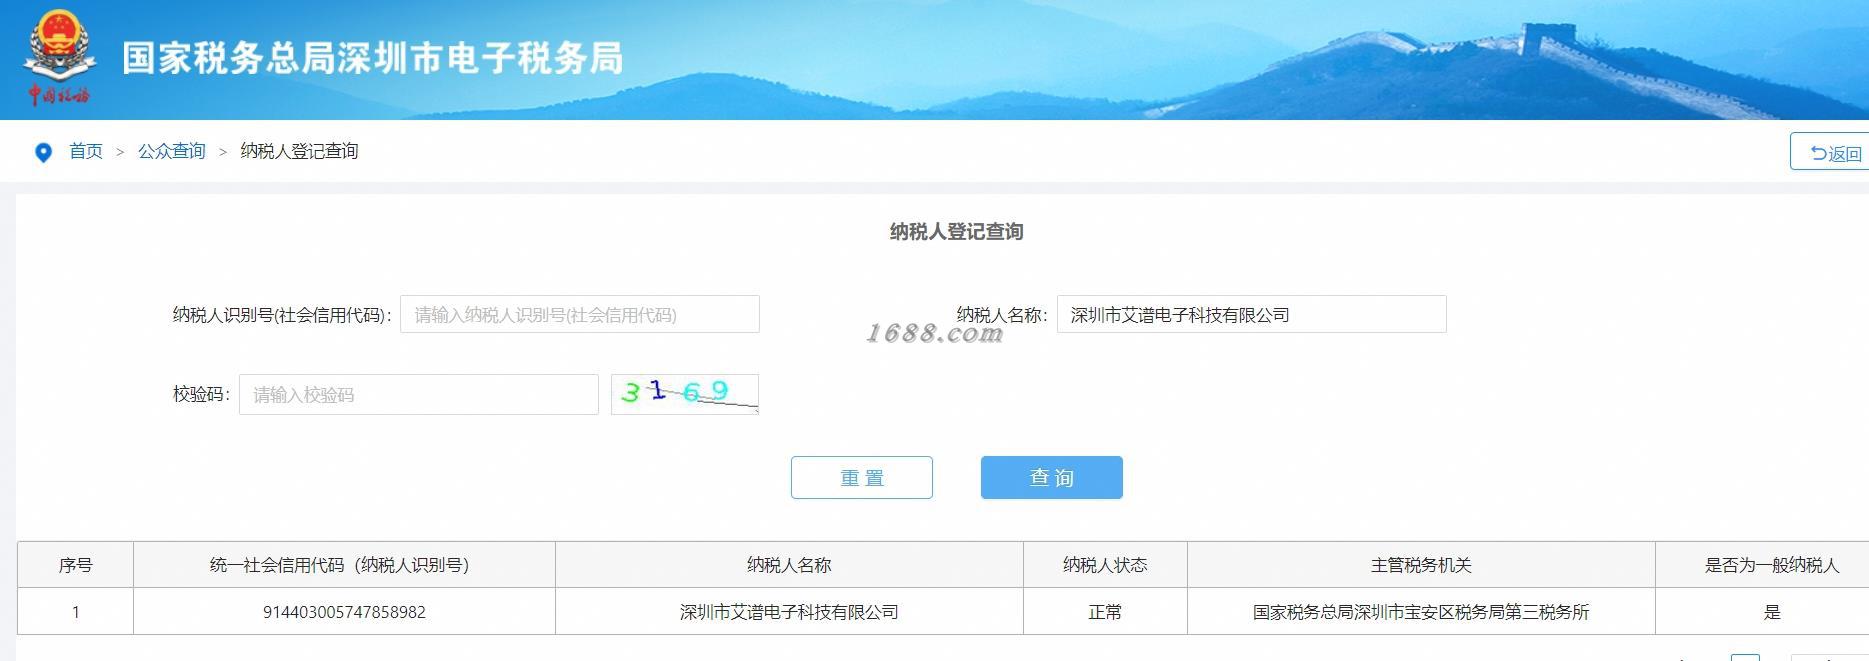Select tax authority cell 宝安区税务局第三税务所

click(1421, 611)
